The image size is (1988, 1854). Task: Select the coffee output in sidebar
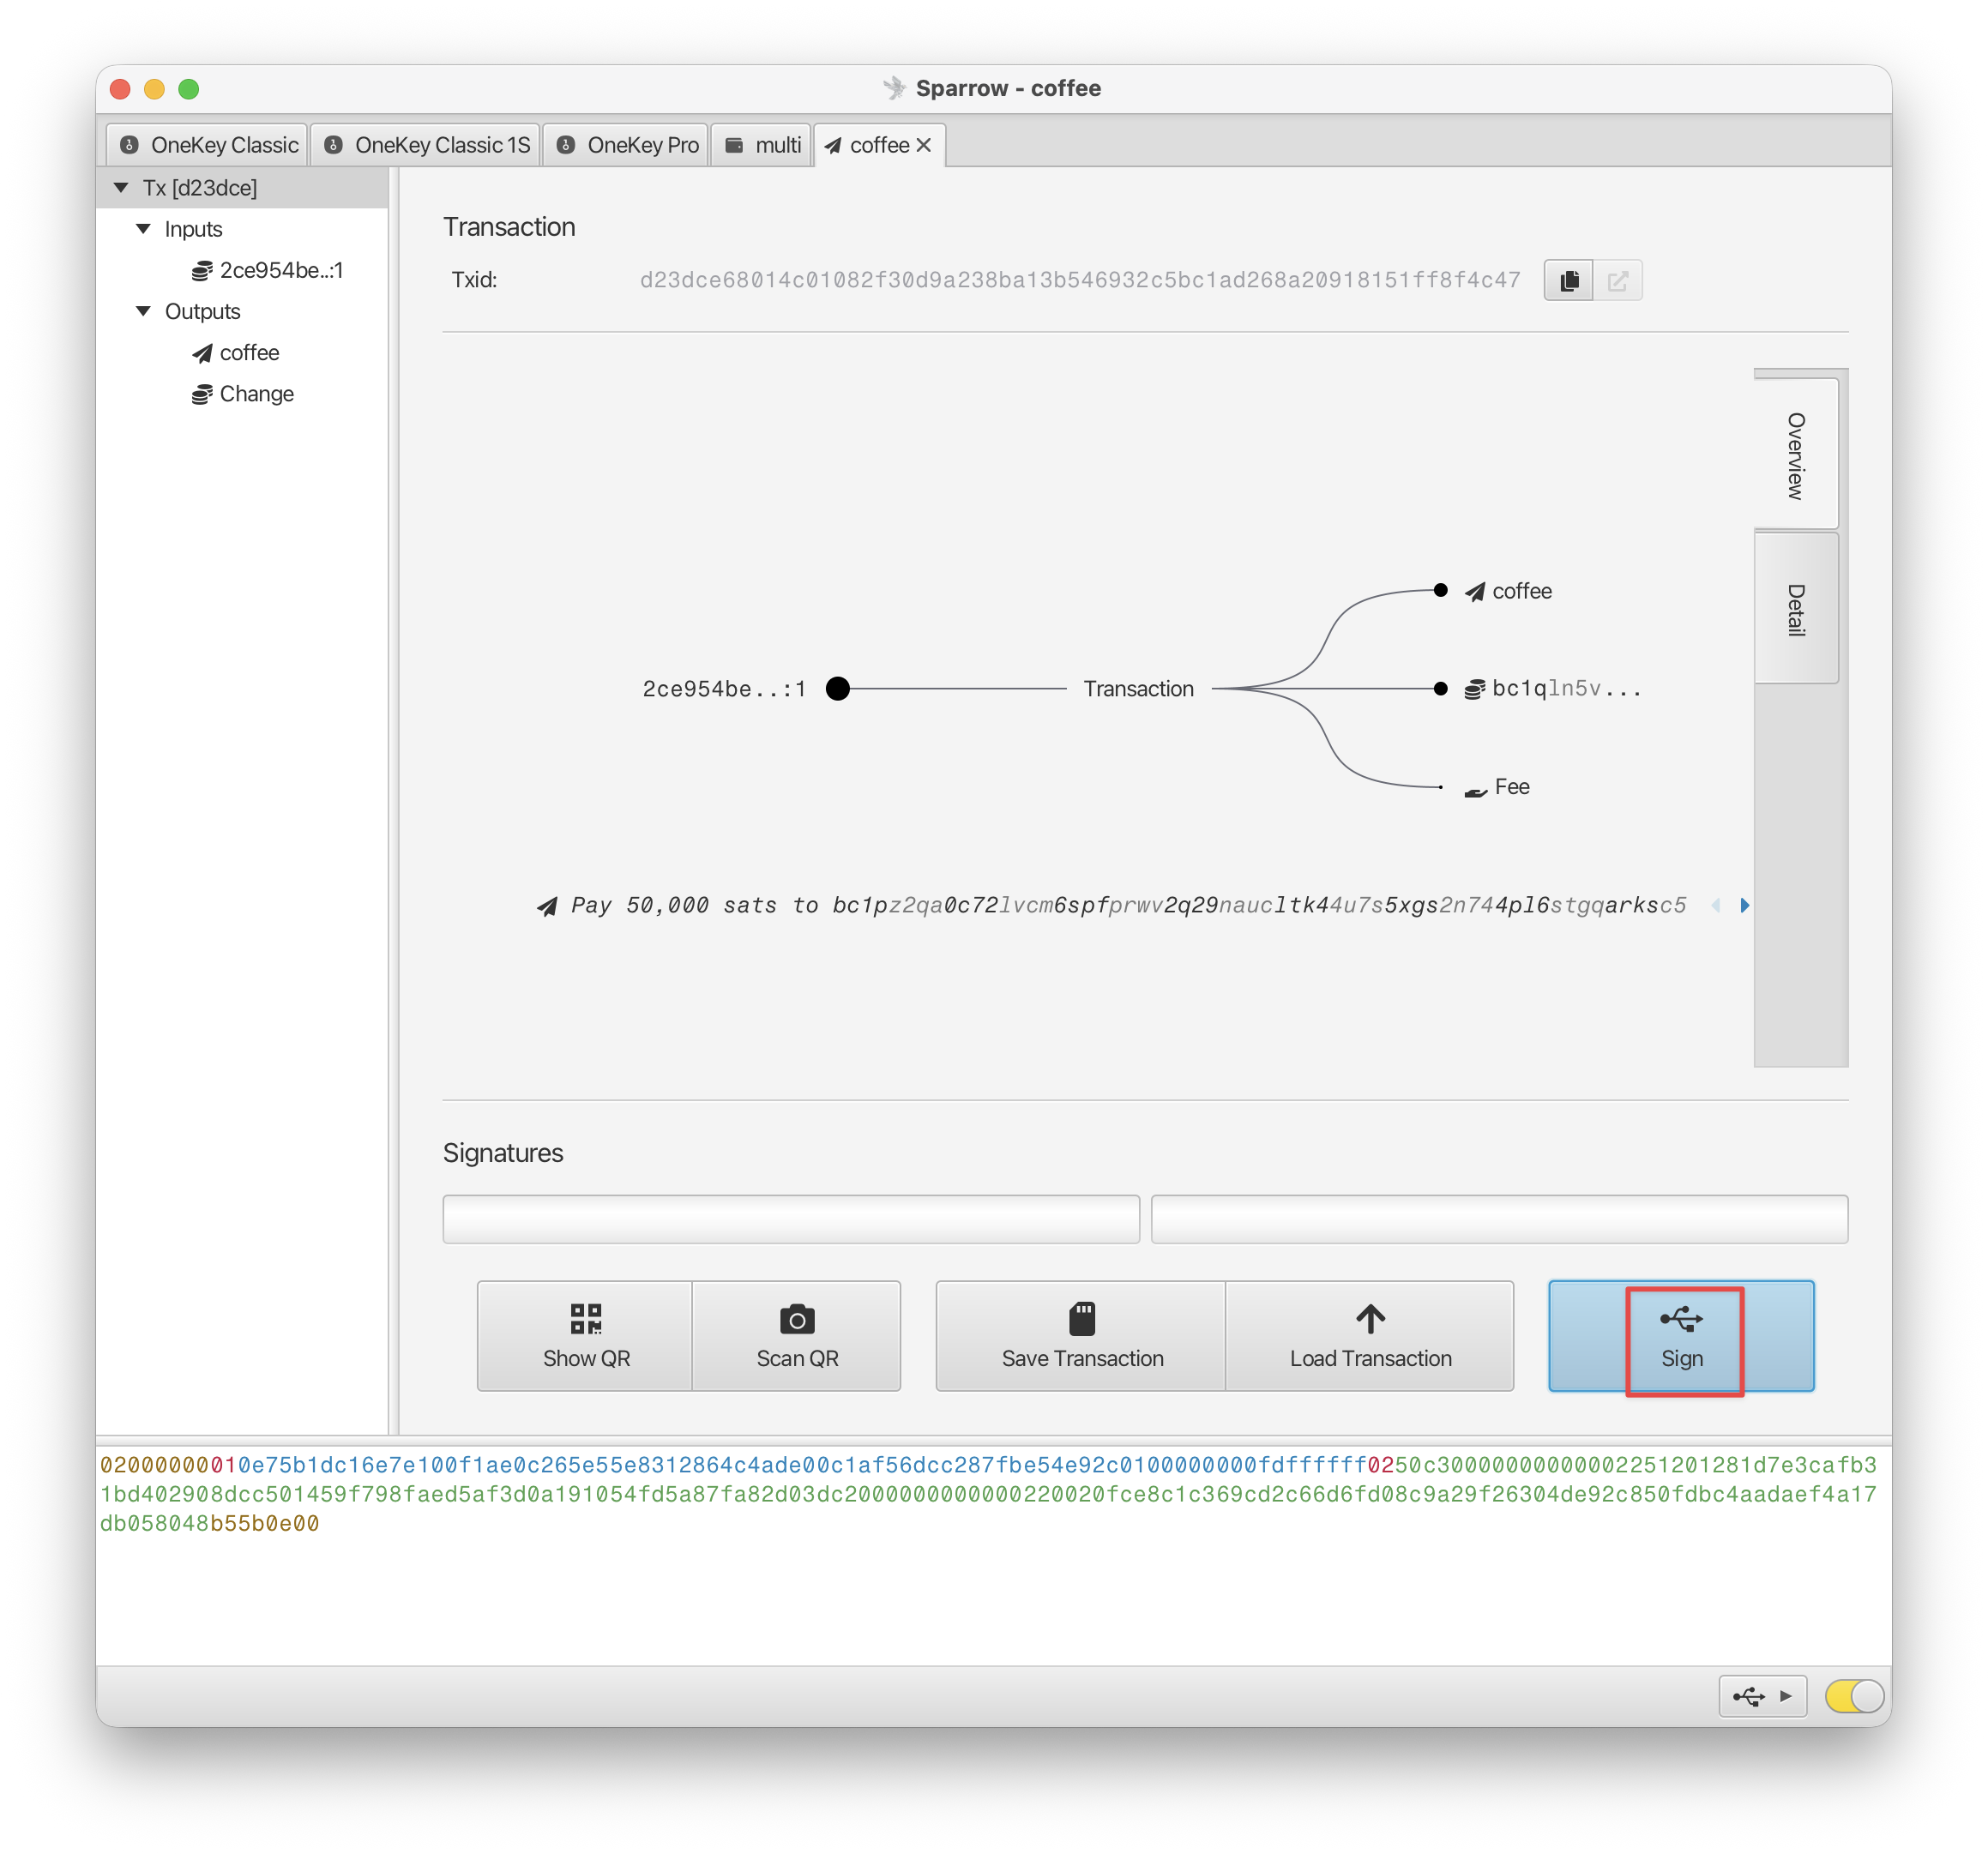(x=236, y=352)
